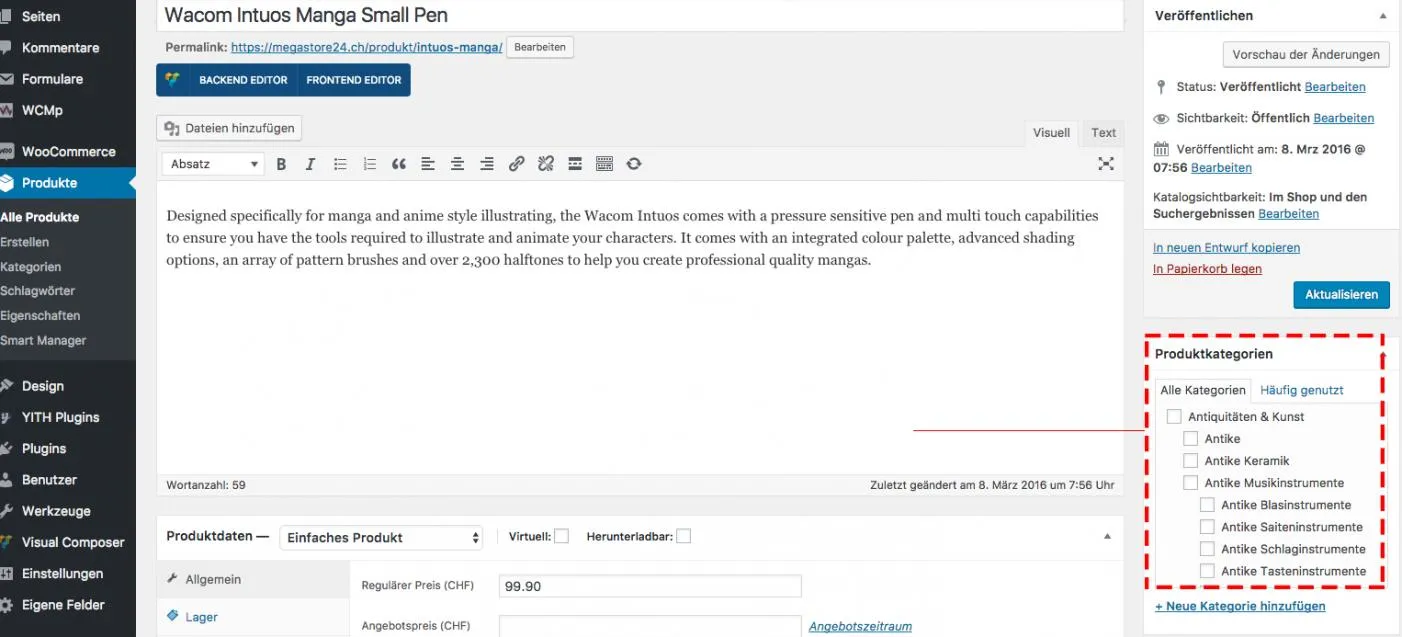Check the Antike Musikinstrumente category
Viewport: 1402px width, 637px height.
tap(1191, 483)
